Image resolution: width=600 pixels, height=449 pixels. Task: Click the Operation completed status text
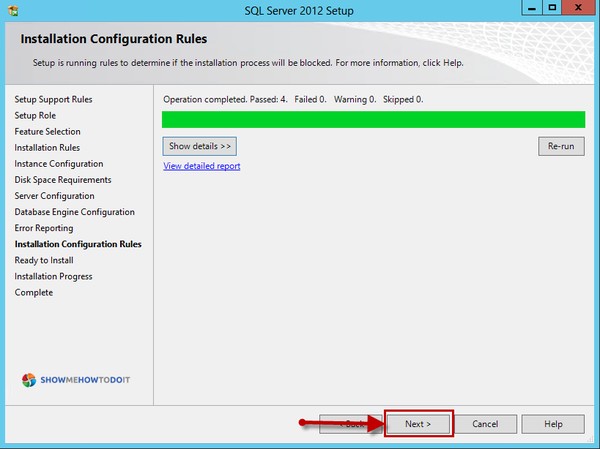pyautogui.click(x=293, y=100)
